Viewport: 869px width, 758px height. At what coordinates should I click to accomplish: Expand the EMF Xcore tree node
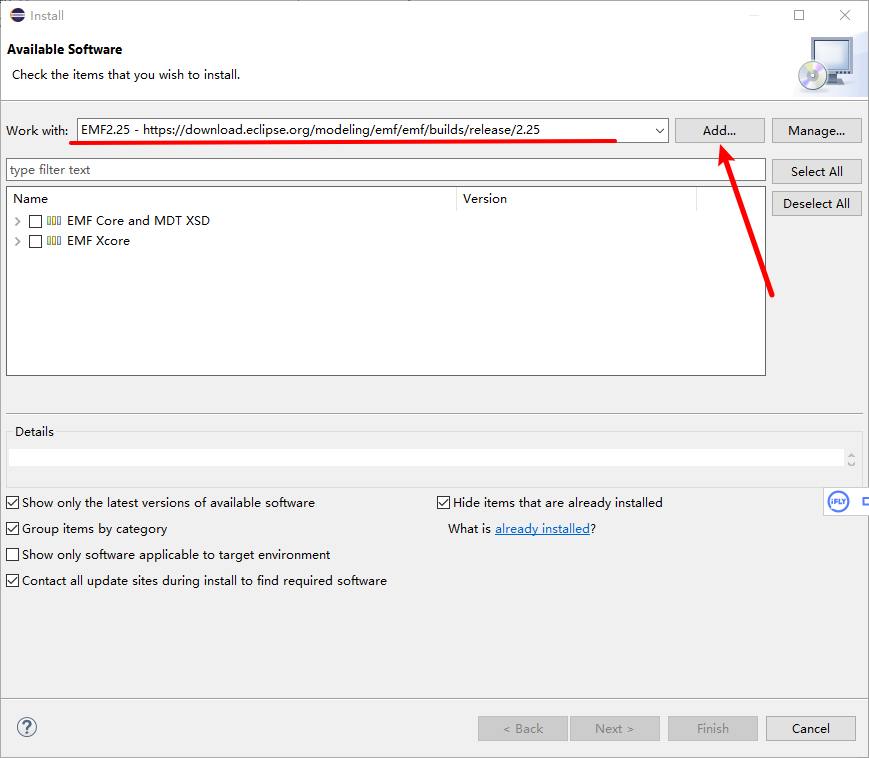point(17,241)
